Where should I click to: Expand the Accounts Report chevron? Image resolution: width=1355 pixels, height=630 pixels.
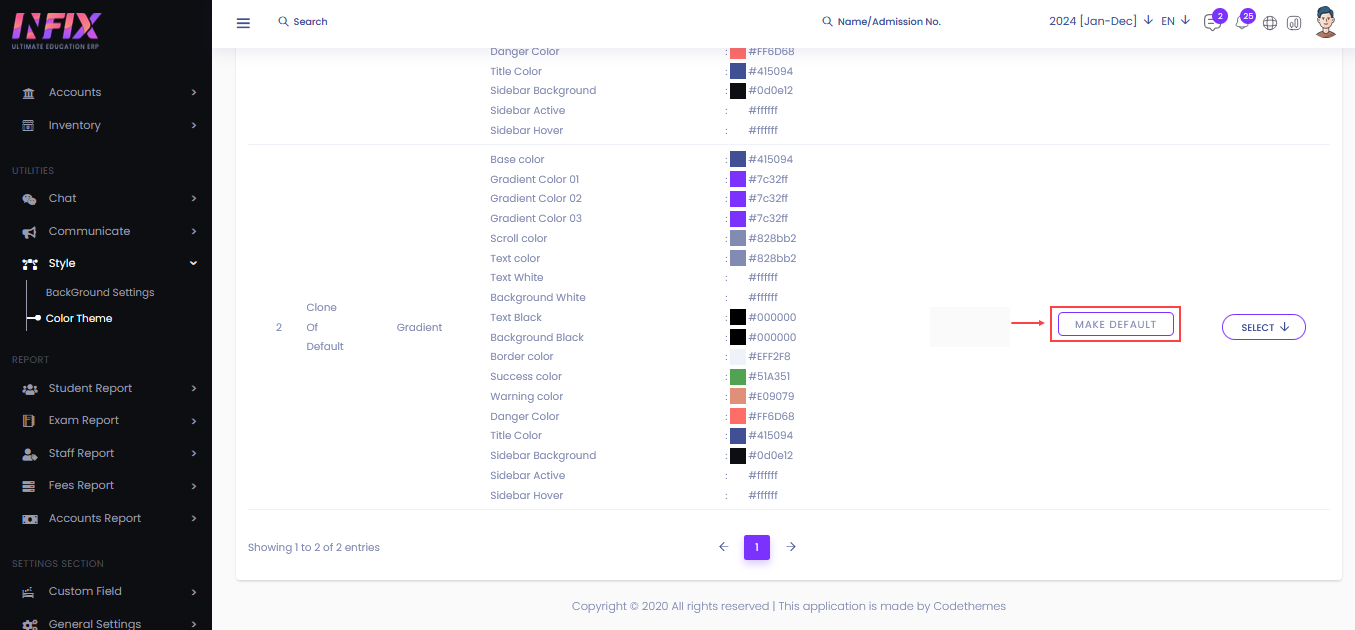tap(194, 518)
